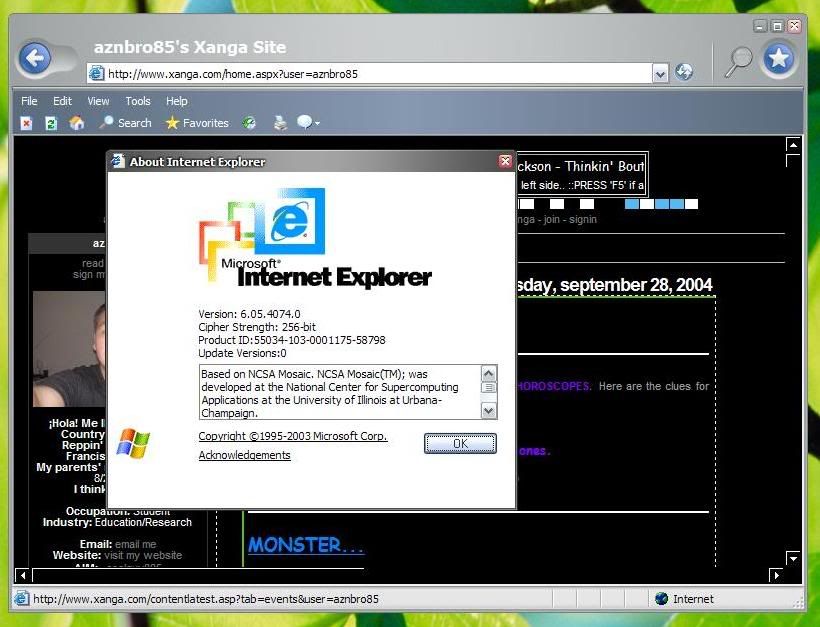Click the Update Versions:0 text

(x=242, y=353)
